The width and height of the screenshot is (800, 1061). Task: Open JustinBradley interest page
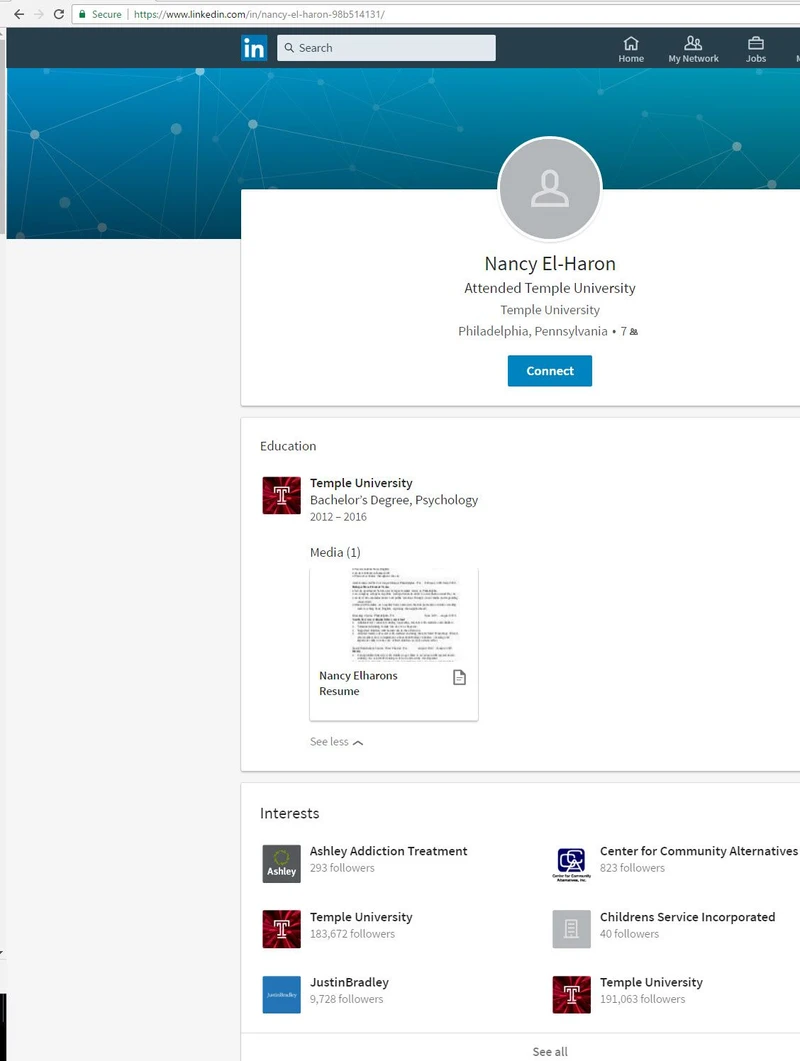click(349, 983)
